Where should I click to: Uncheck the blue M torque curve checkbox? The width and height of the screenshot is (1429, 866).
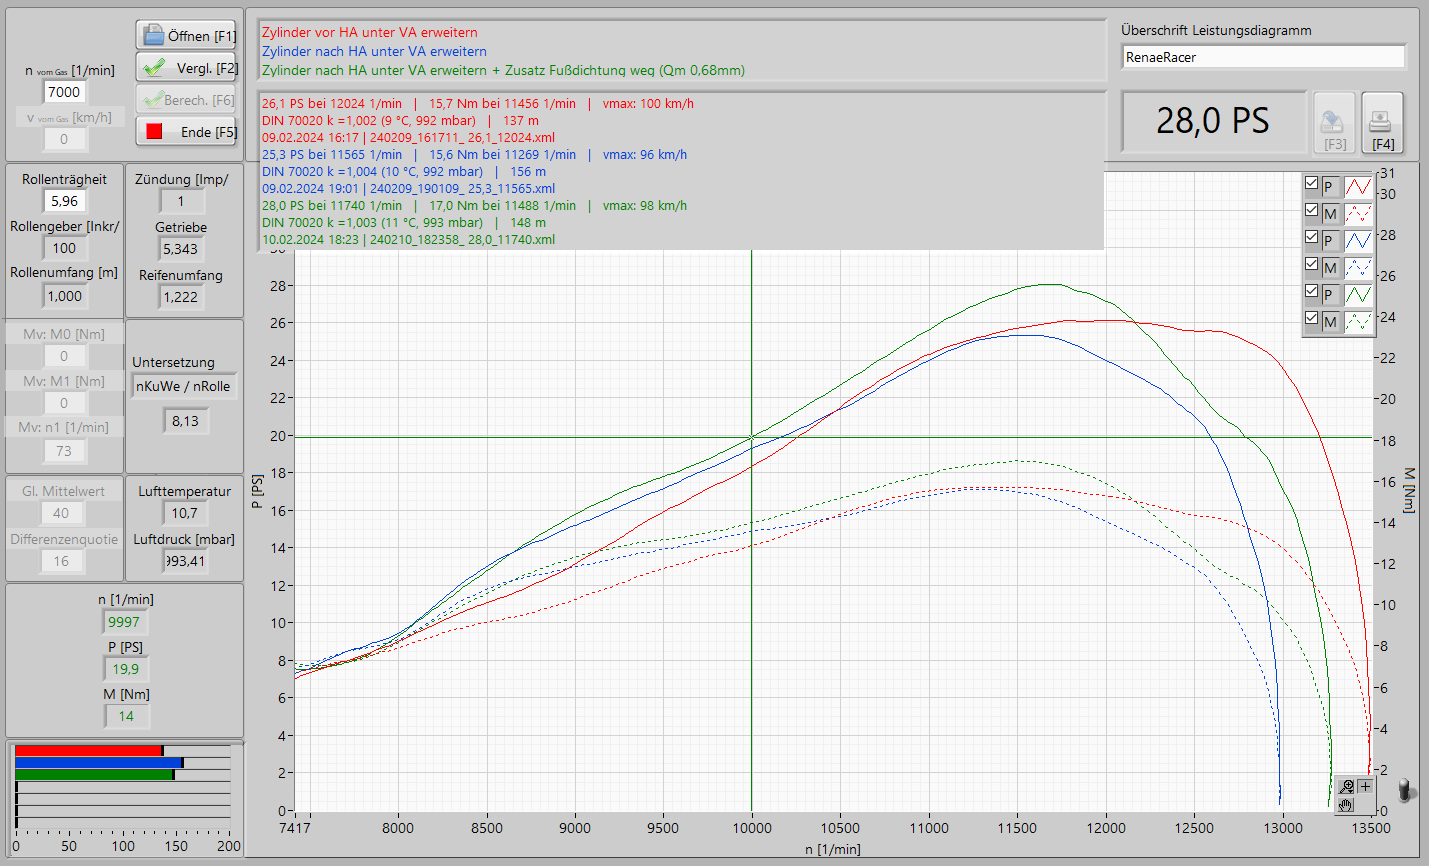(1311, 264)
